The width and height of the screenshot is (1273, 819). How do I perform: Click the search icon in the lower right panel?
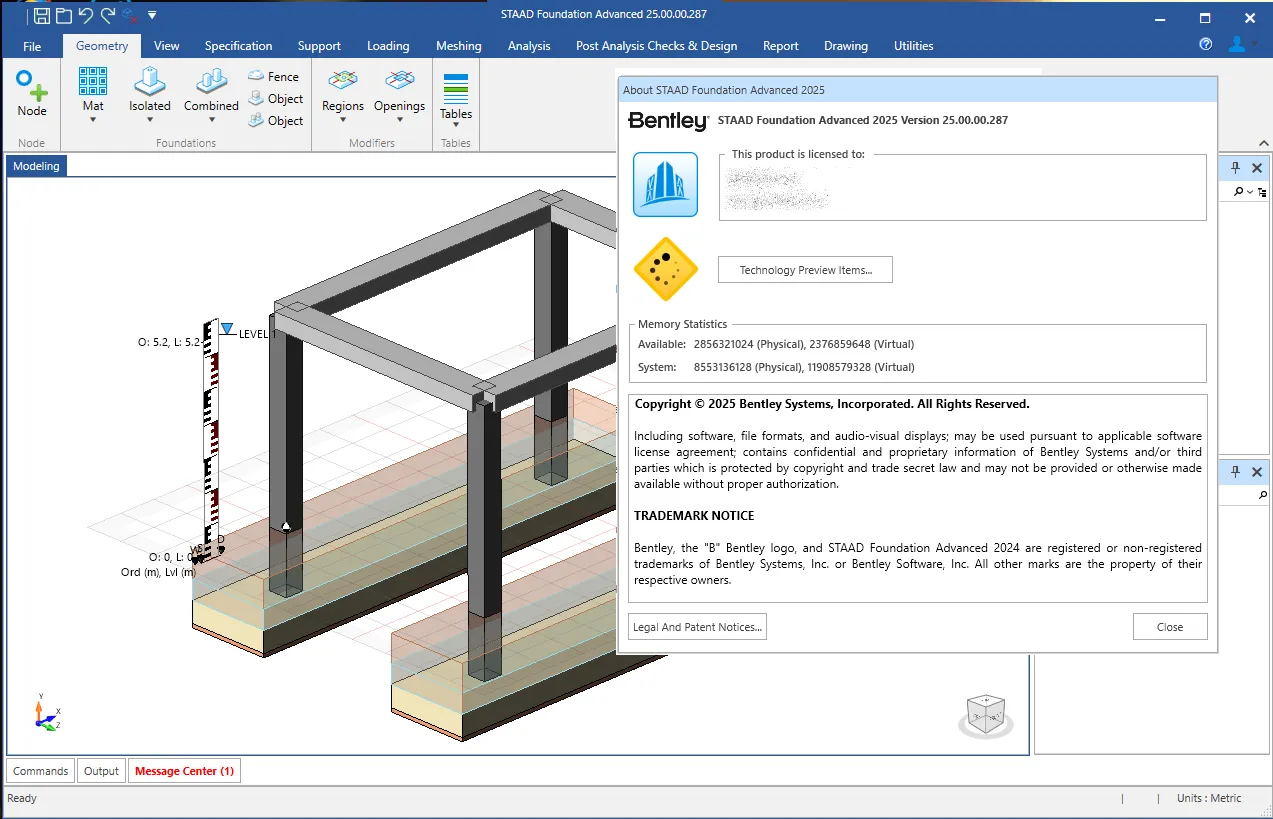tap(1261, 495)
